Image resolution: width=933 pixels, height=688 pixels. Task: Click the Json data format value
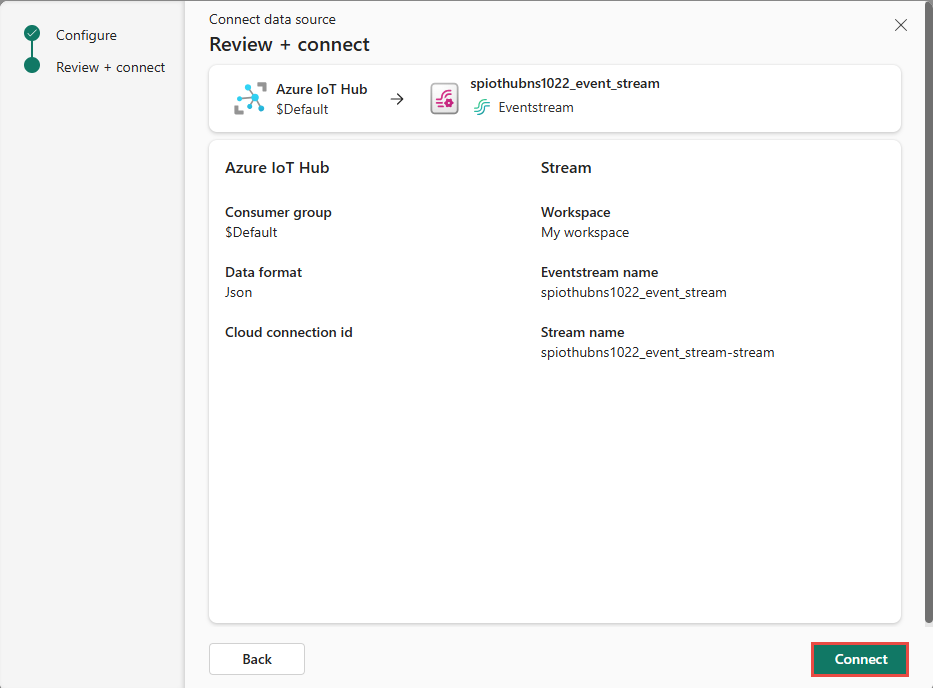click(x=238, y=292)
